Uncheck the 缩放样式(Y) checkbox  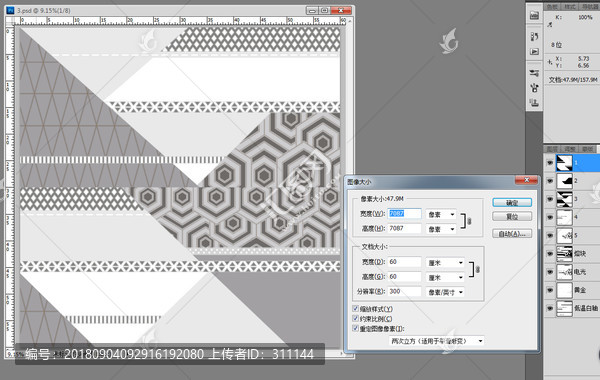coord(355,308)
